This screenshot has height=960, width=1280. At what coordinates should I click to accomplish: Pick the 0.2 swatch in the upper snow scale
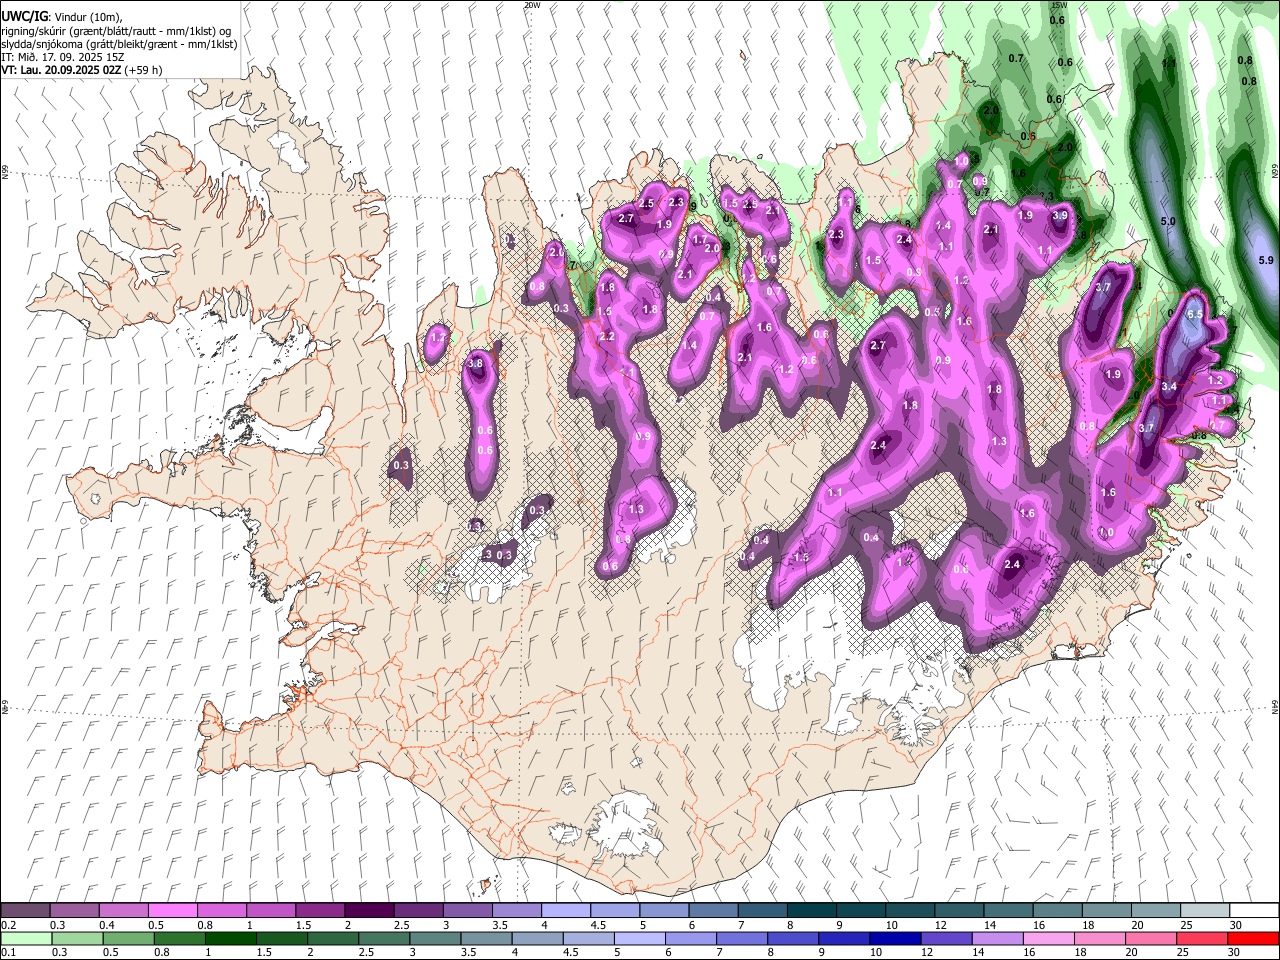tap(25, 910)
